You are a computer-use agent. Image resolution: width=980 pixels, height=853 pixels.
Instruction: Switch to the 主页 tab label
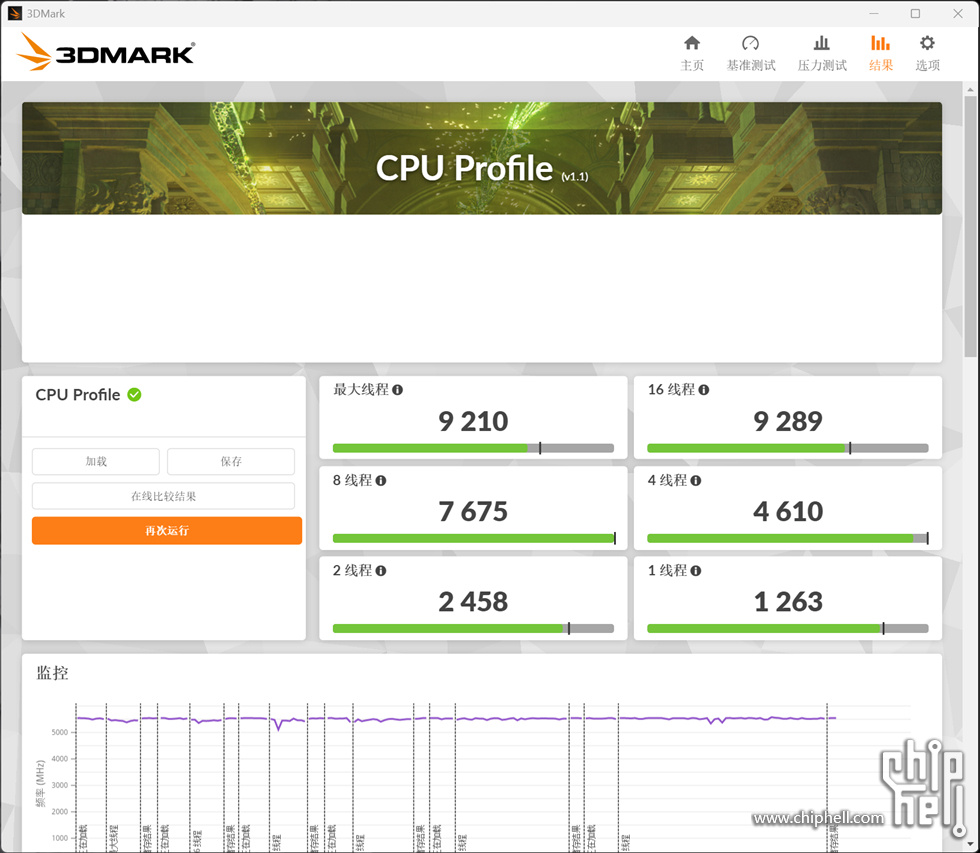[692, 66]
